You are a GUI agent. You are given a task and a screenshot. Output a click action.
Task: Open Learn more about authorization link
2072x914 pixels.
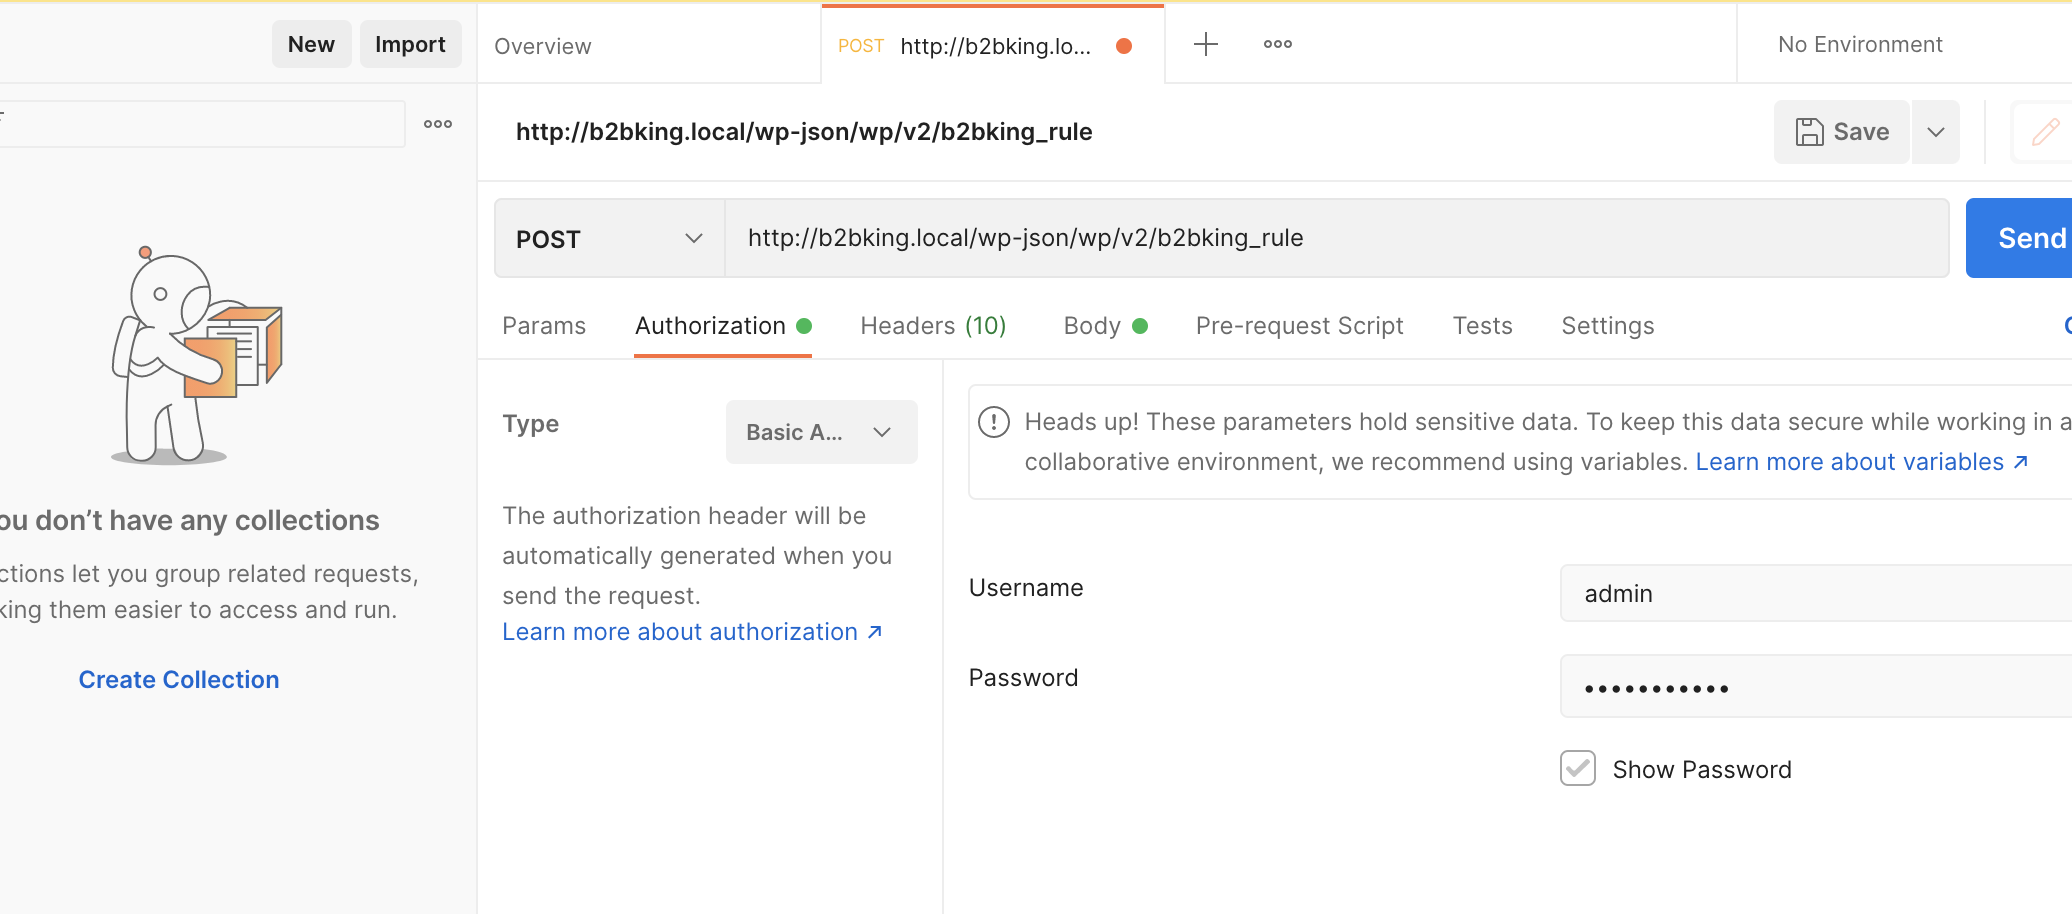pos(692,632)
